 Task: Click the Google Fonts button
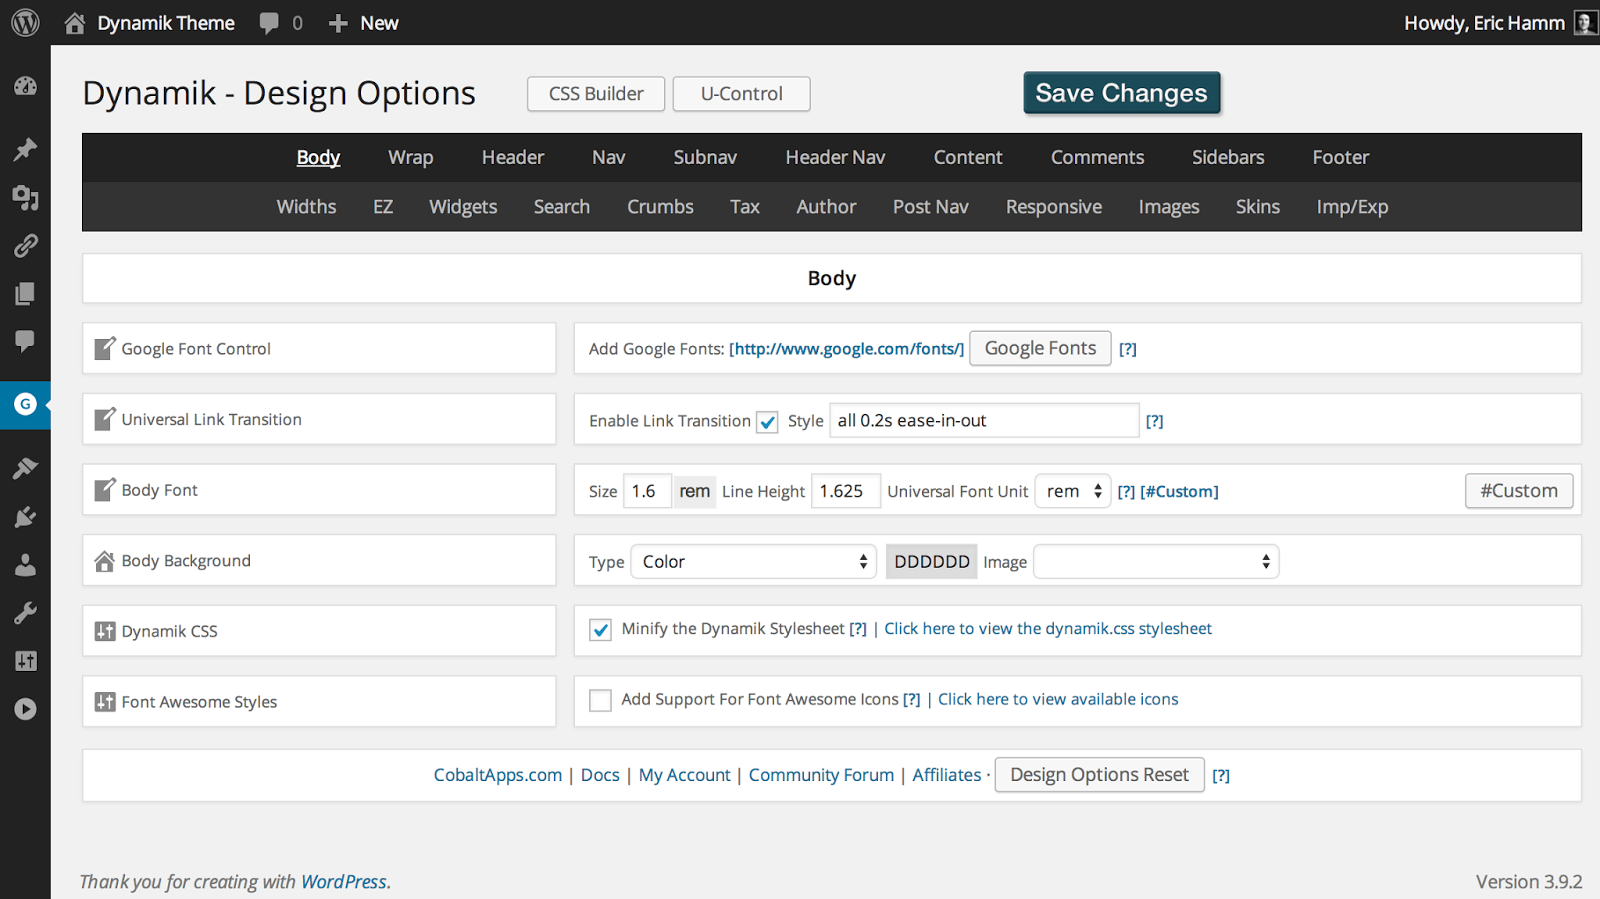pos(1040,348)
